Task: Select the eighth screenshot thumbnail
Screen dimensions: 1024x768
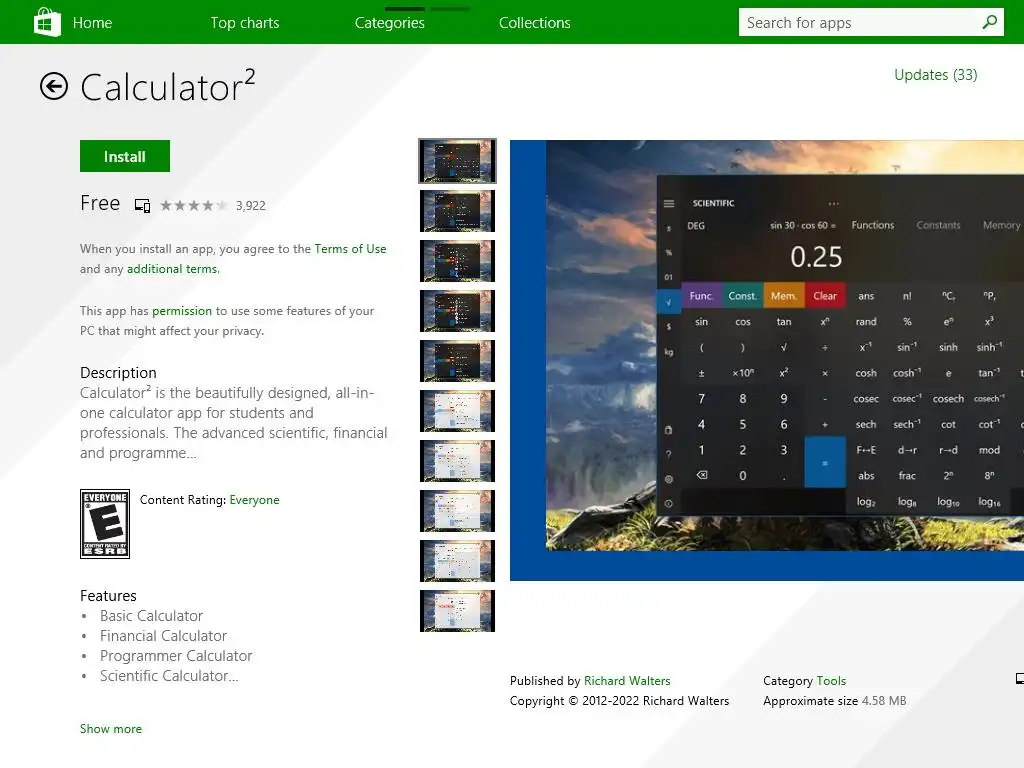Action: click(x=457, y=511)
